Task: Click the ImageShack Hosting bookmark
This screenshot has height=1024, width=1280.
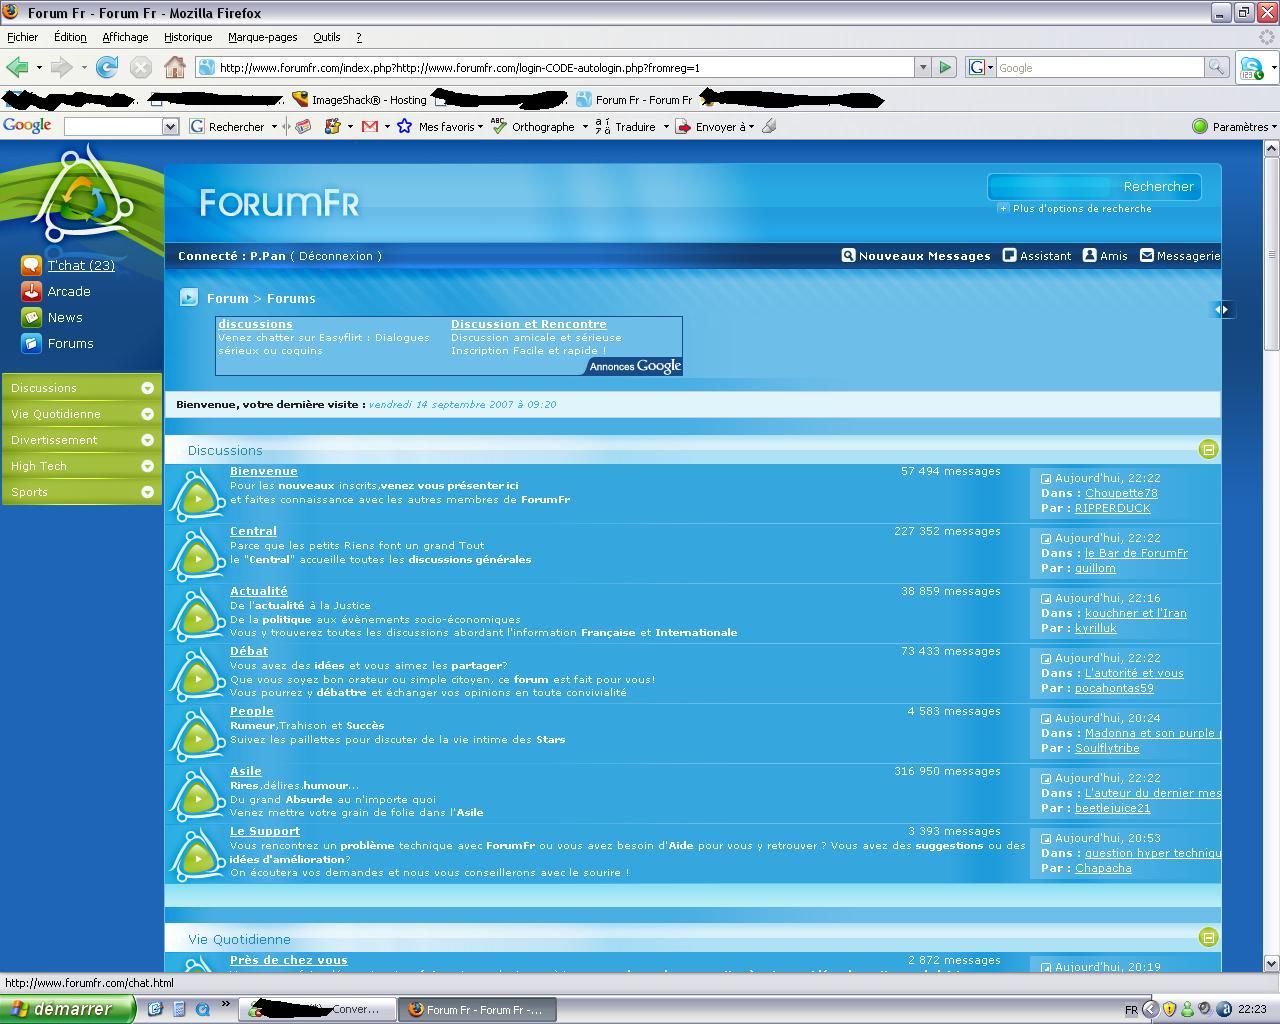Action: (359, 99)
